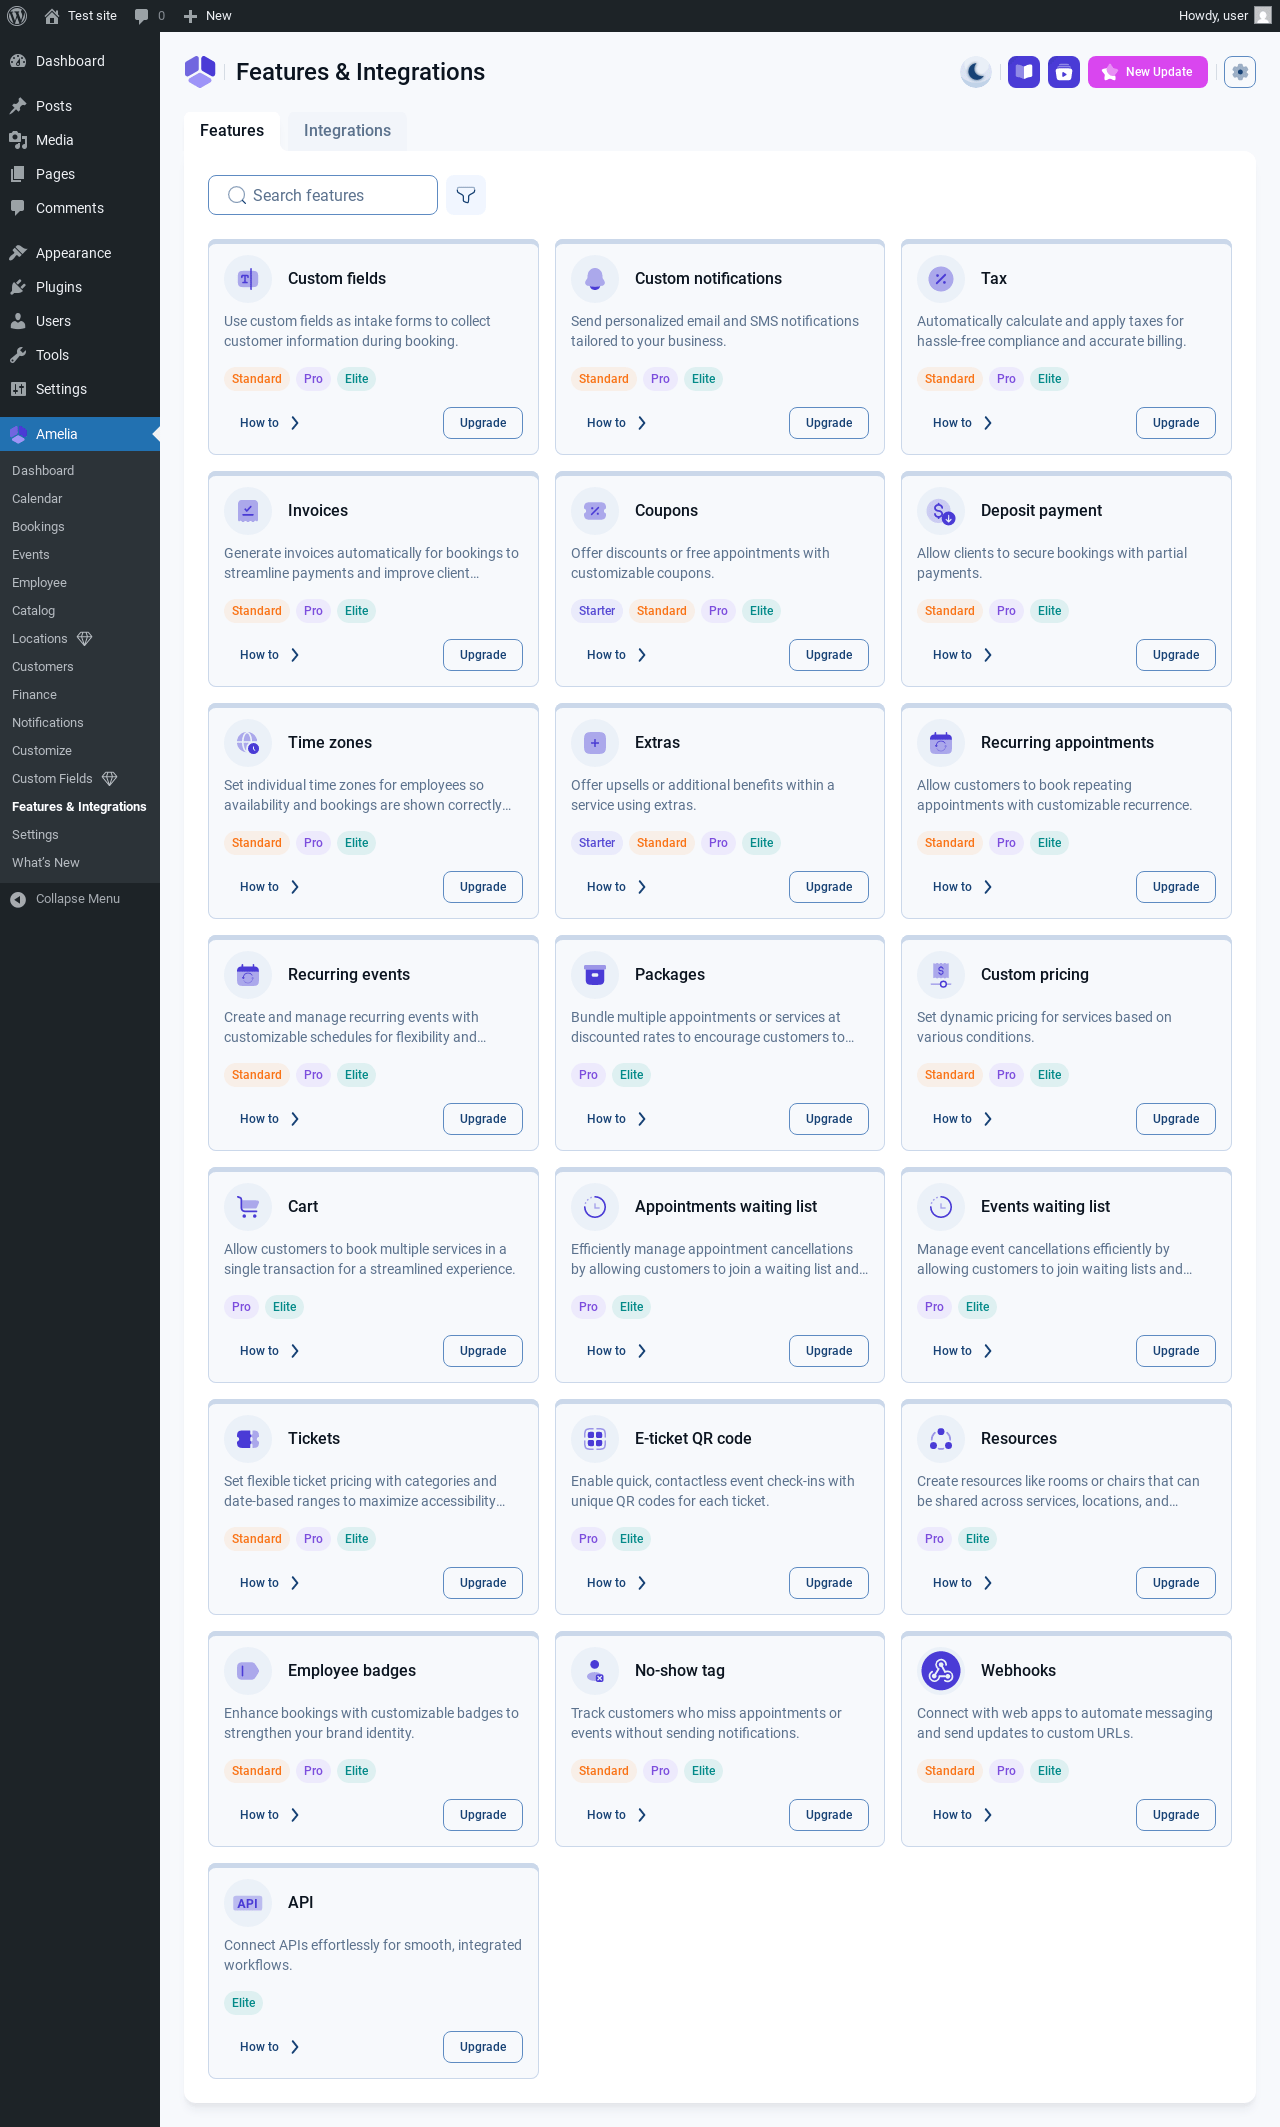Click the Amelia logo beside page title
Image resolution: width=1280 pixels, height=2127 pixels.
(x=200, y=72)
